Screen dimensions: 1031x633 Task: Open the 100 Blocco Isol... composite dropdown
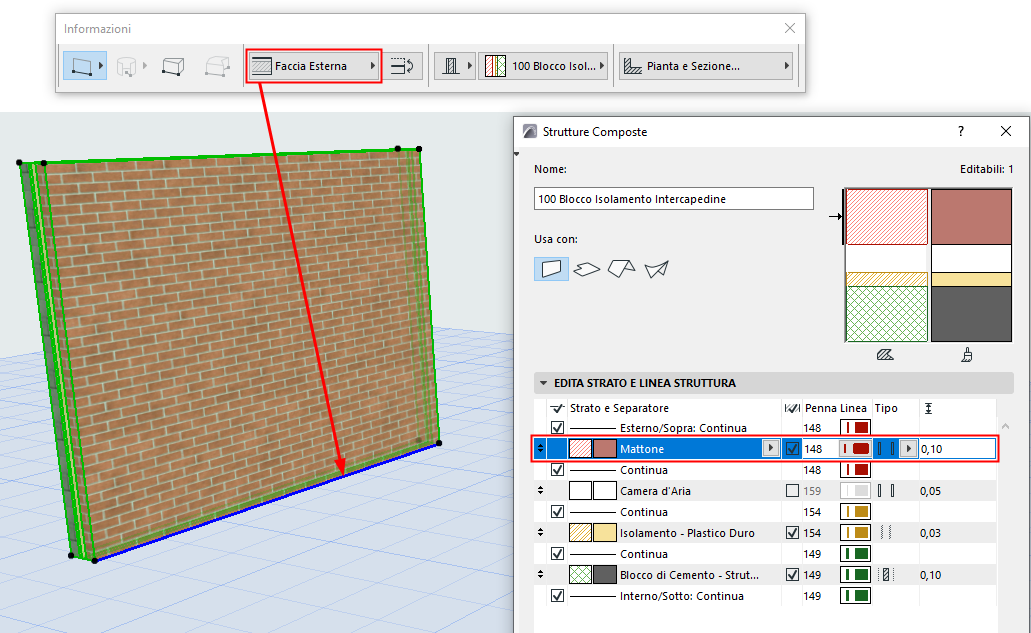pos(543,67)
